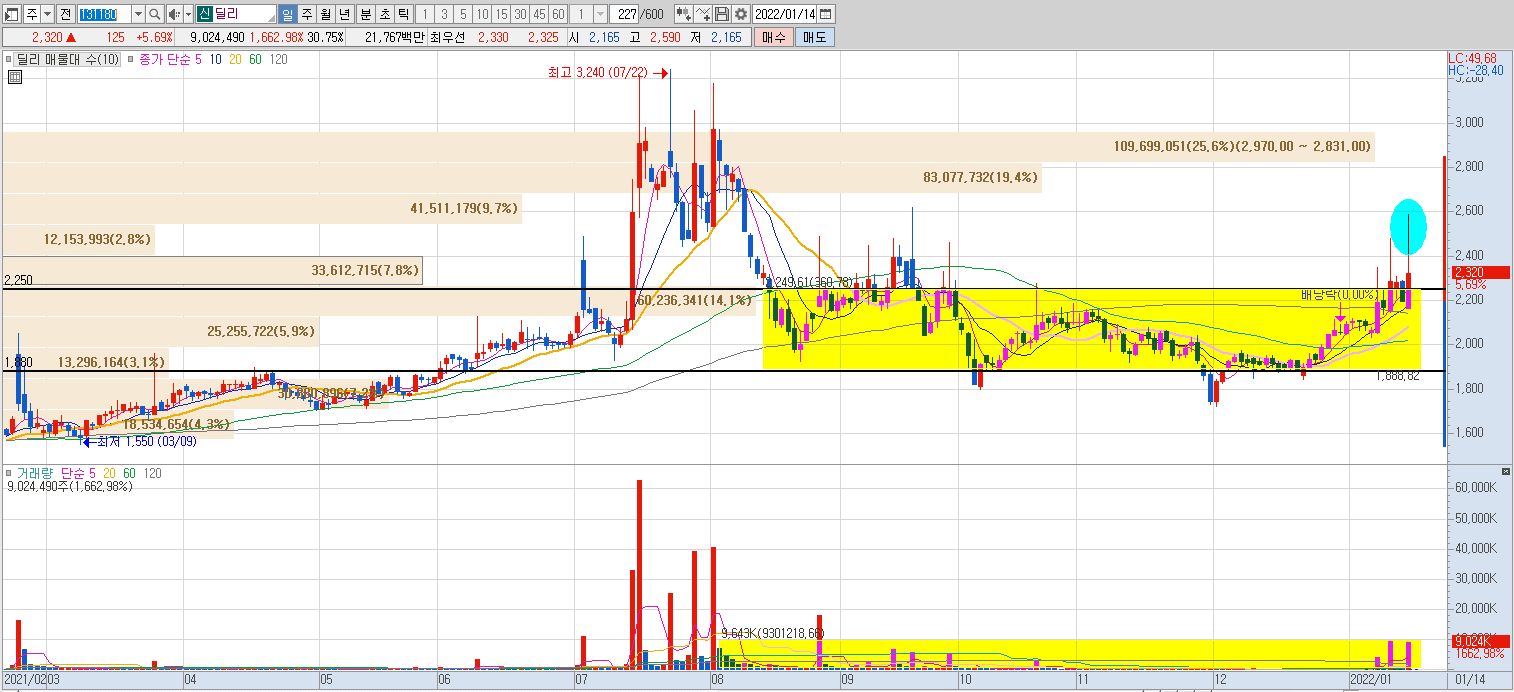Choose interval preset 60
This screenshot has width=1514, height=692.
pyautogui.click(x=558, y=14)
